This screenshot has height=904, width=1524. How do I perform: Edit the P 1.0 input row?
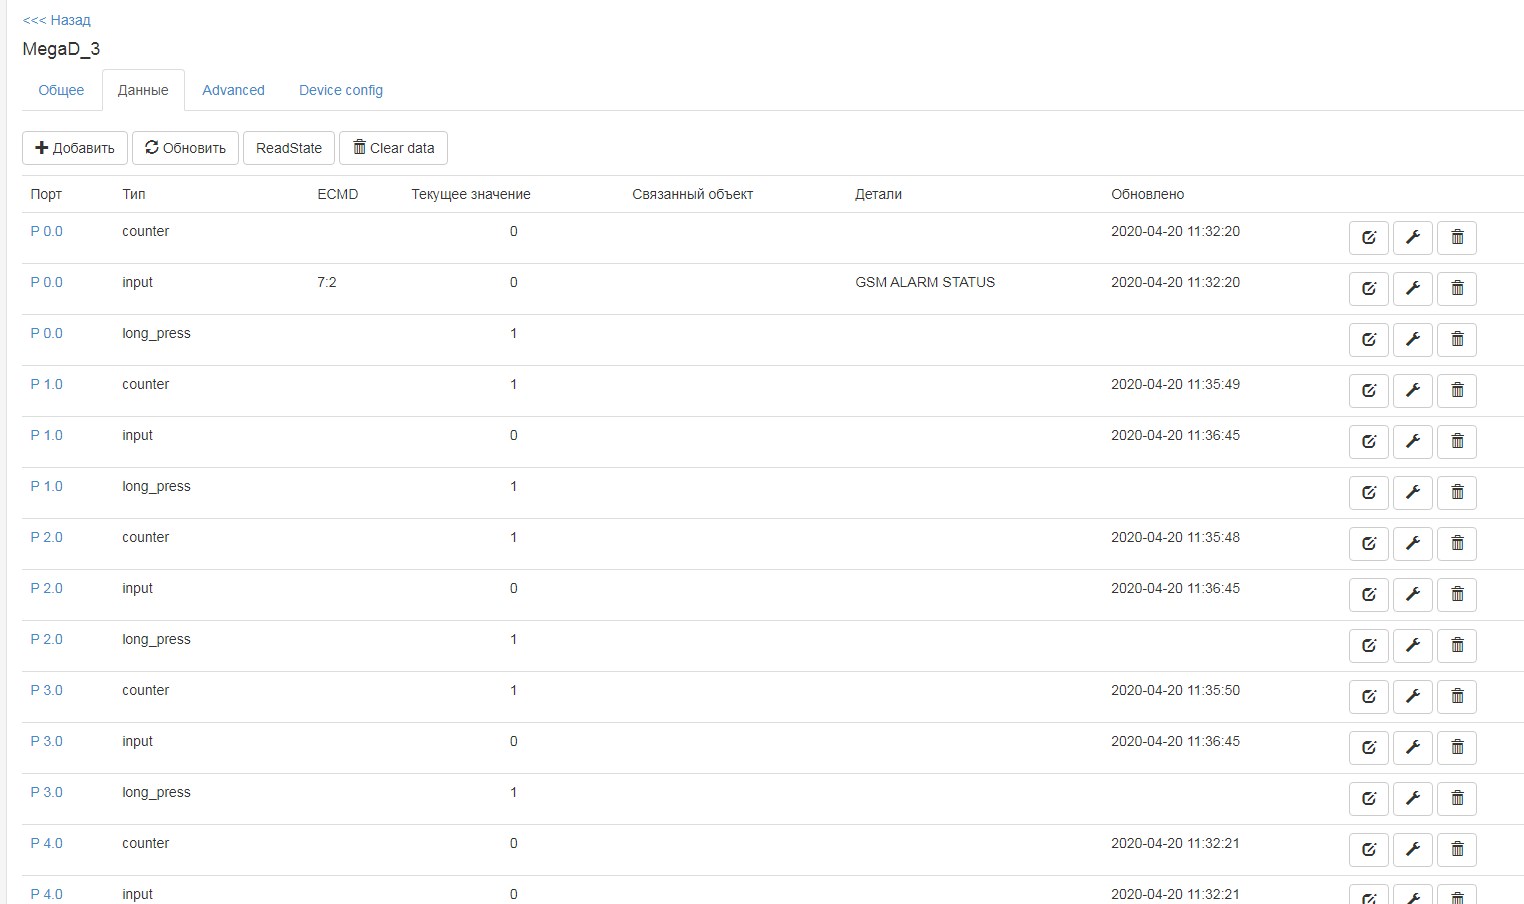1368,441
